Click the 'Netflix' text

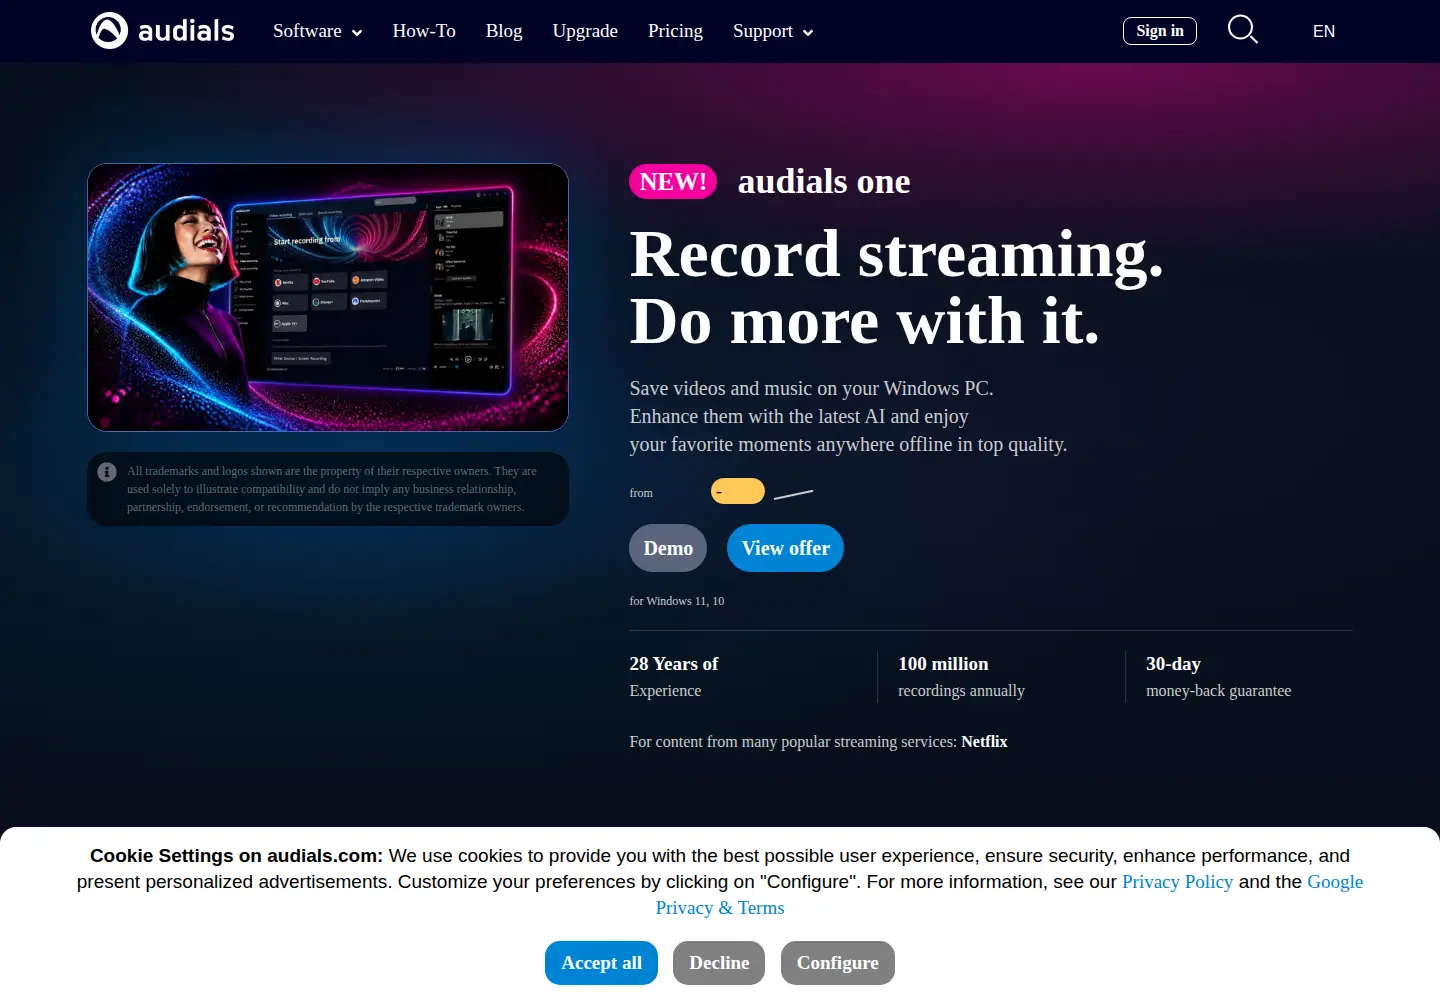984,742
